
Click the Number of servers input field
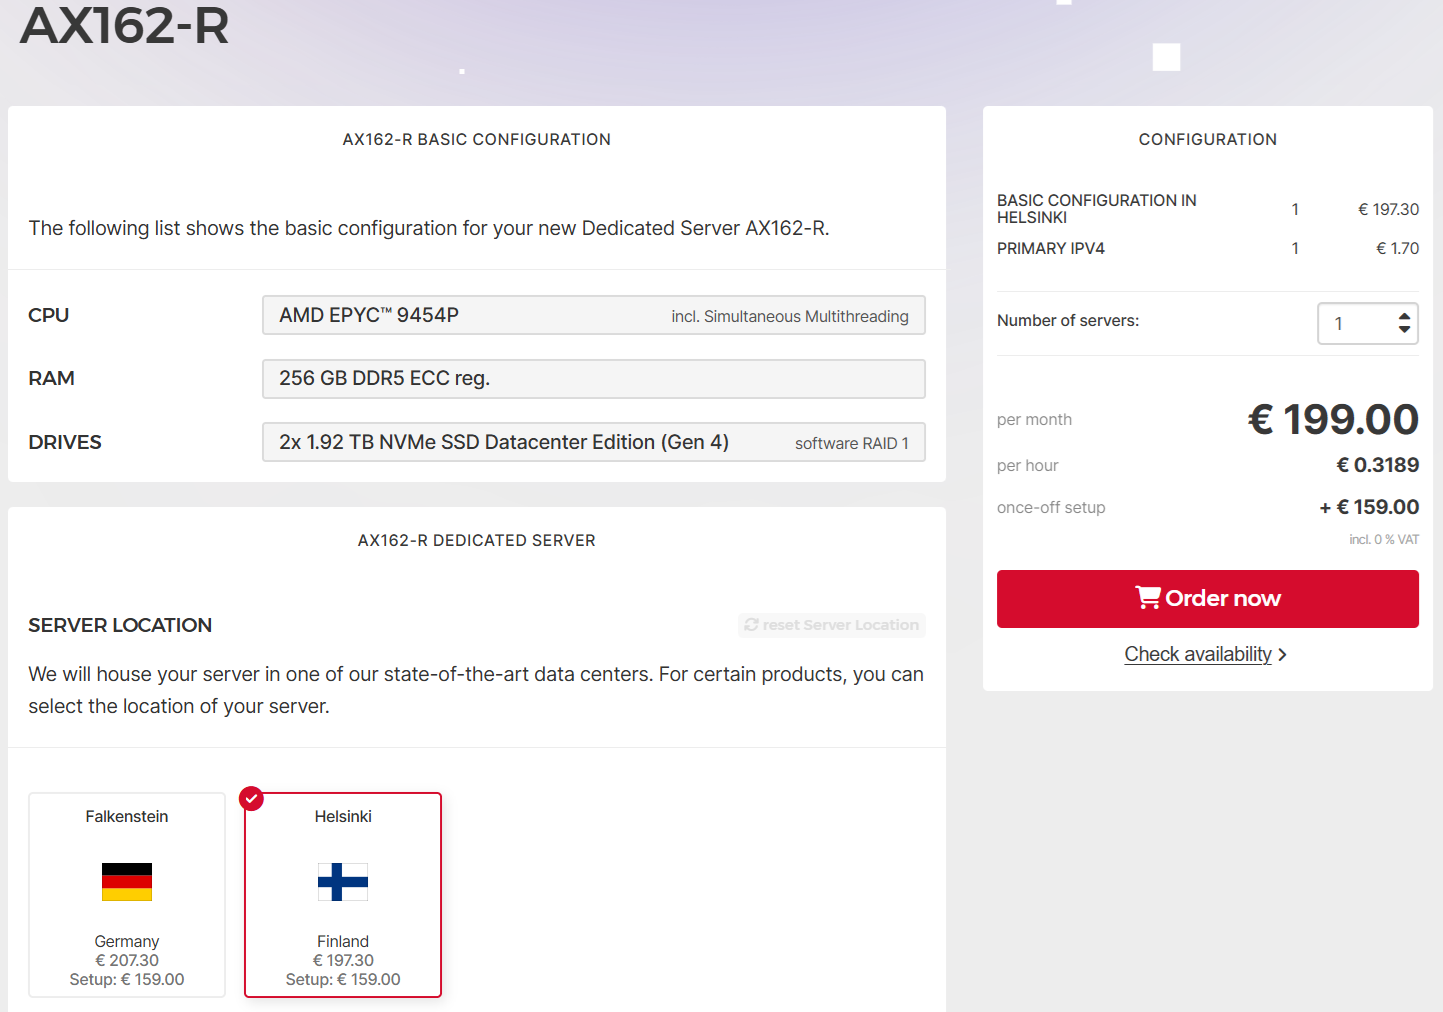coord(1368,323)
